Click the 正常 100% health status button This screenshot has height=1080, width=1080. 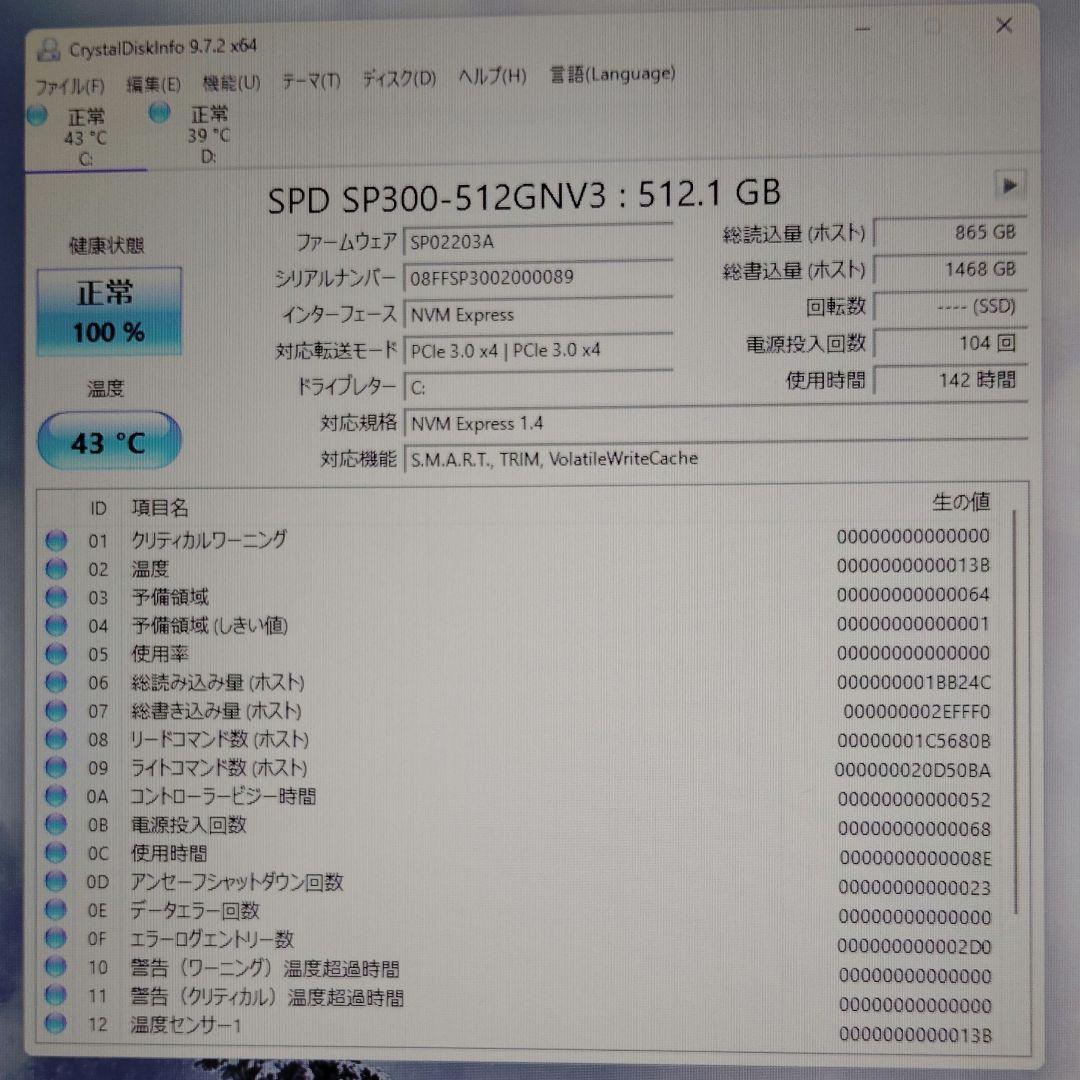[x=108, y=310]
